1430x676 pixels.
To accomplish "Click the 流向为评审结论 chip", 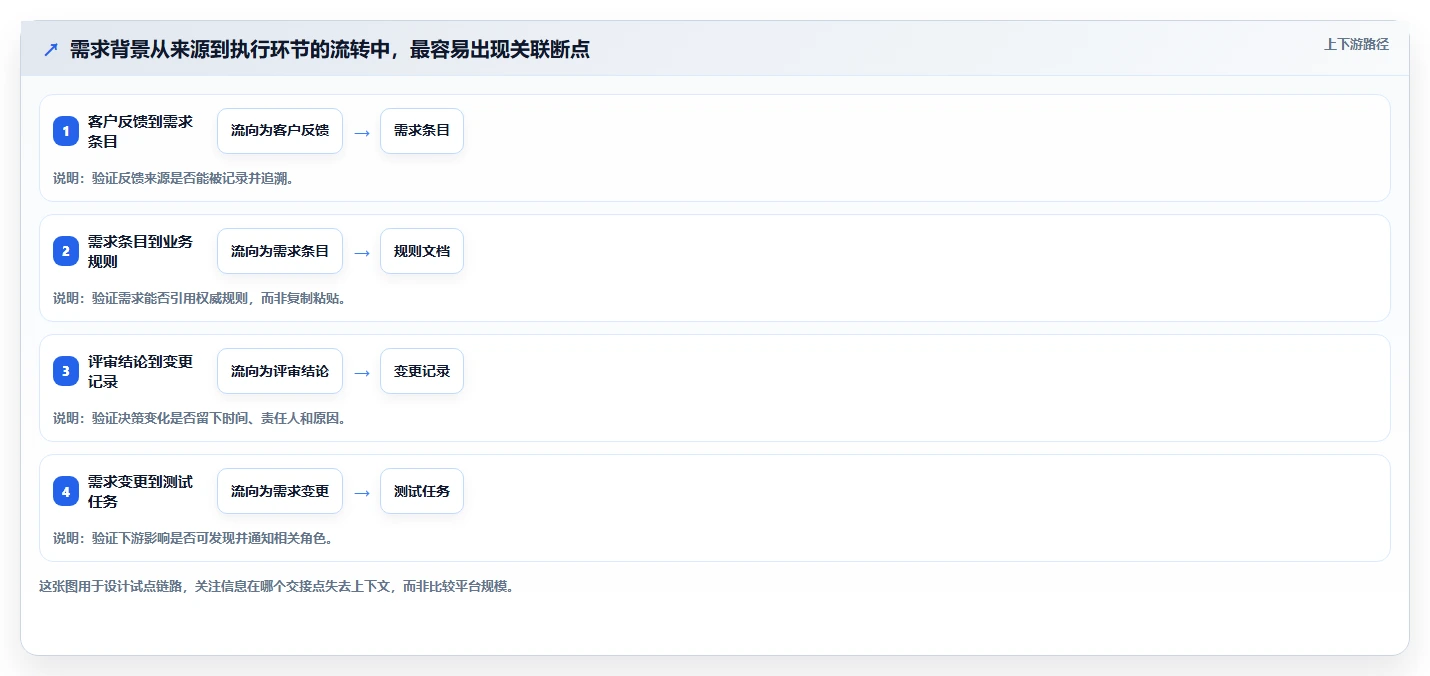I will point(280,371).
